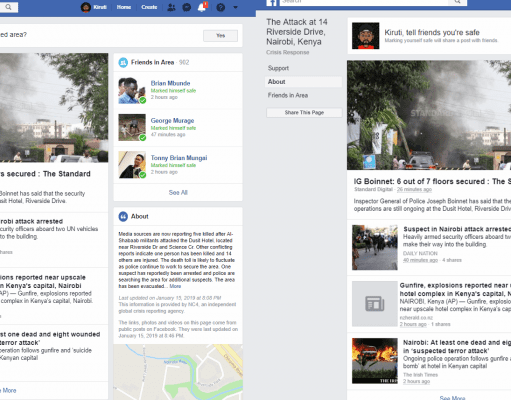This screenshot has height=400, width=511.
Task: Click the Yes button
Action: click(220, 36)
